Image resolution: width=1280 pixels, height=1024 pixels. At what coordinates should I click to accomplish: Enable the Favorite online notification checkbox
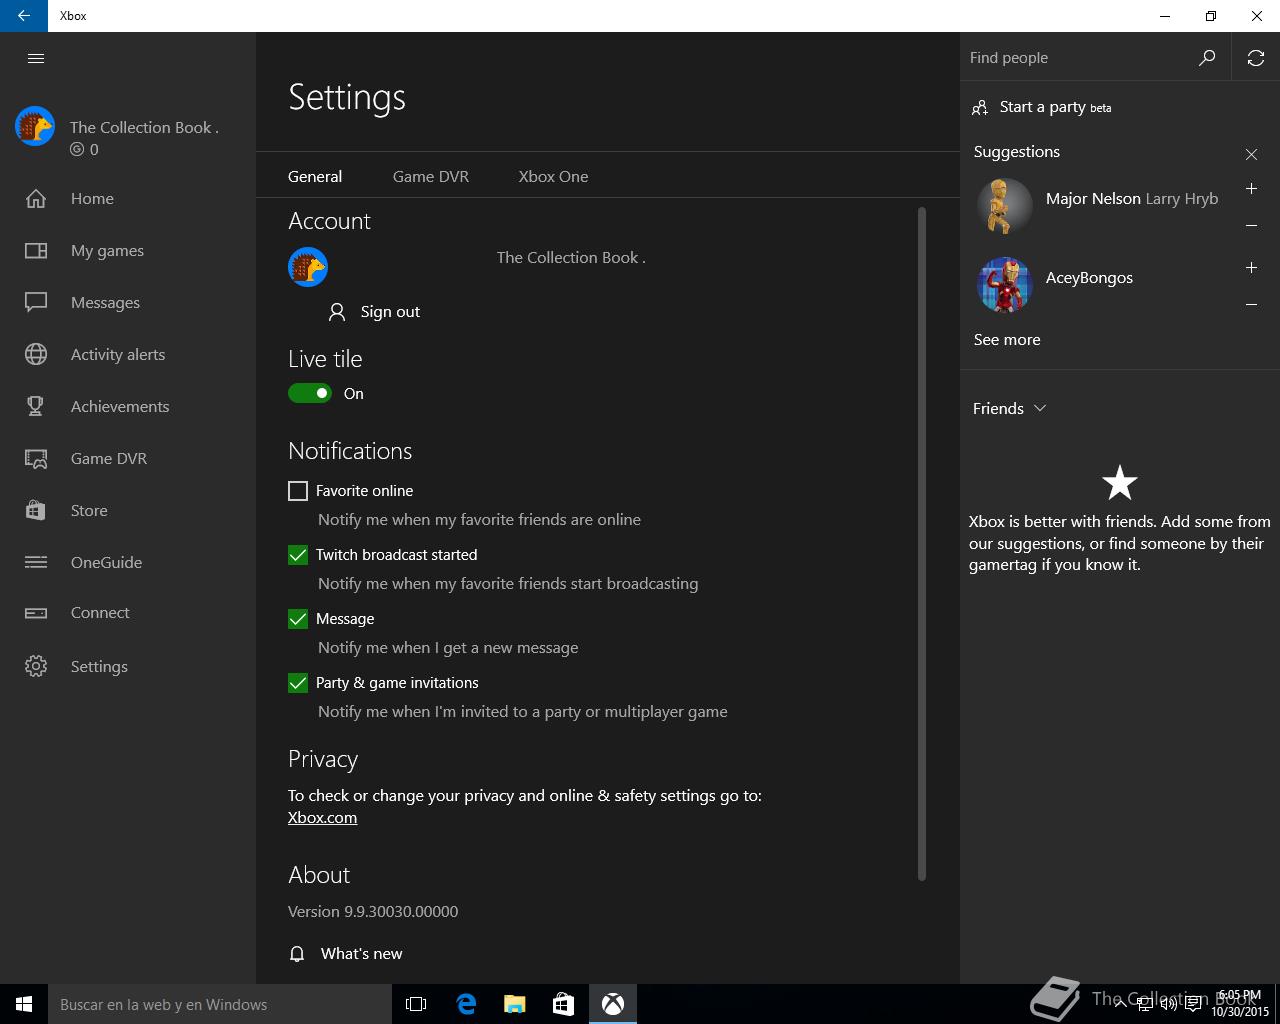click(x=298, y=491)
